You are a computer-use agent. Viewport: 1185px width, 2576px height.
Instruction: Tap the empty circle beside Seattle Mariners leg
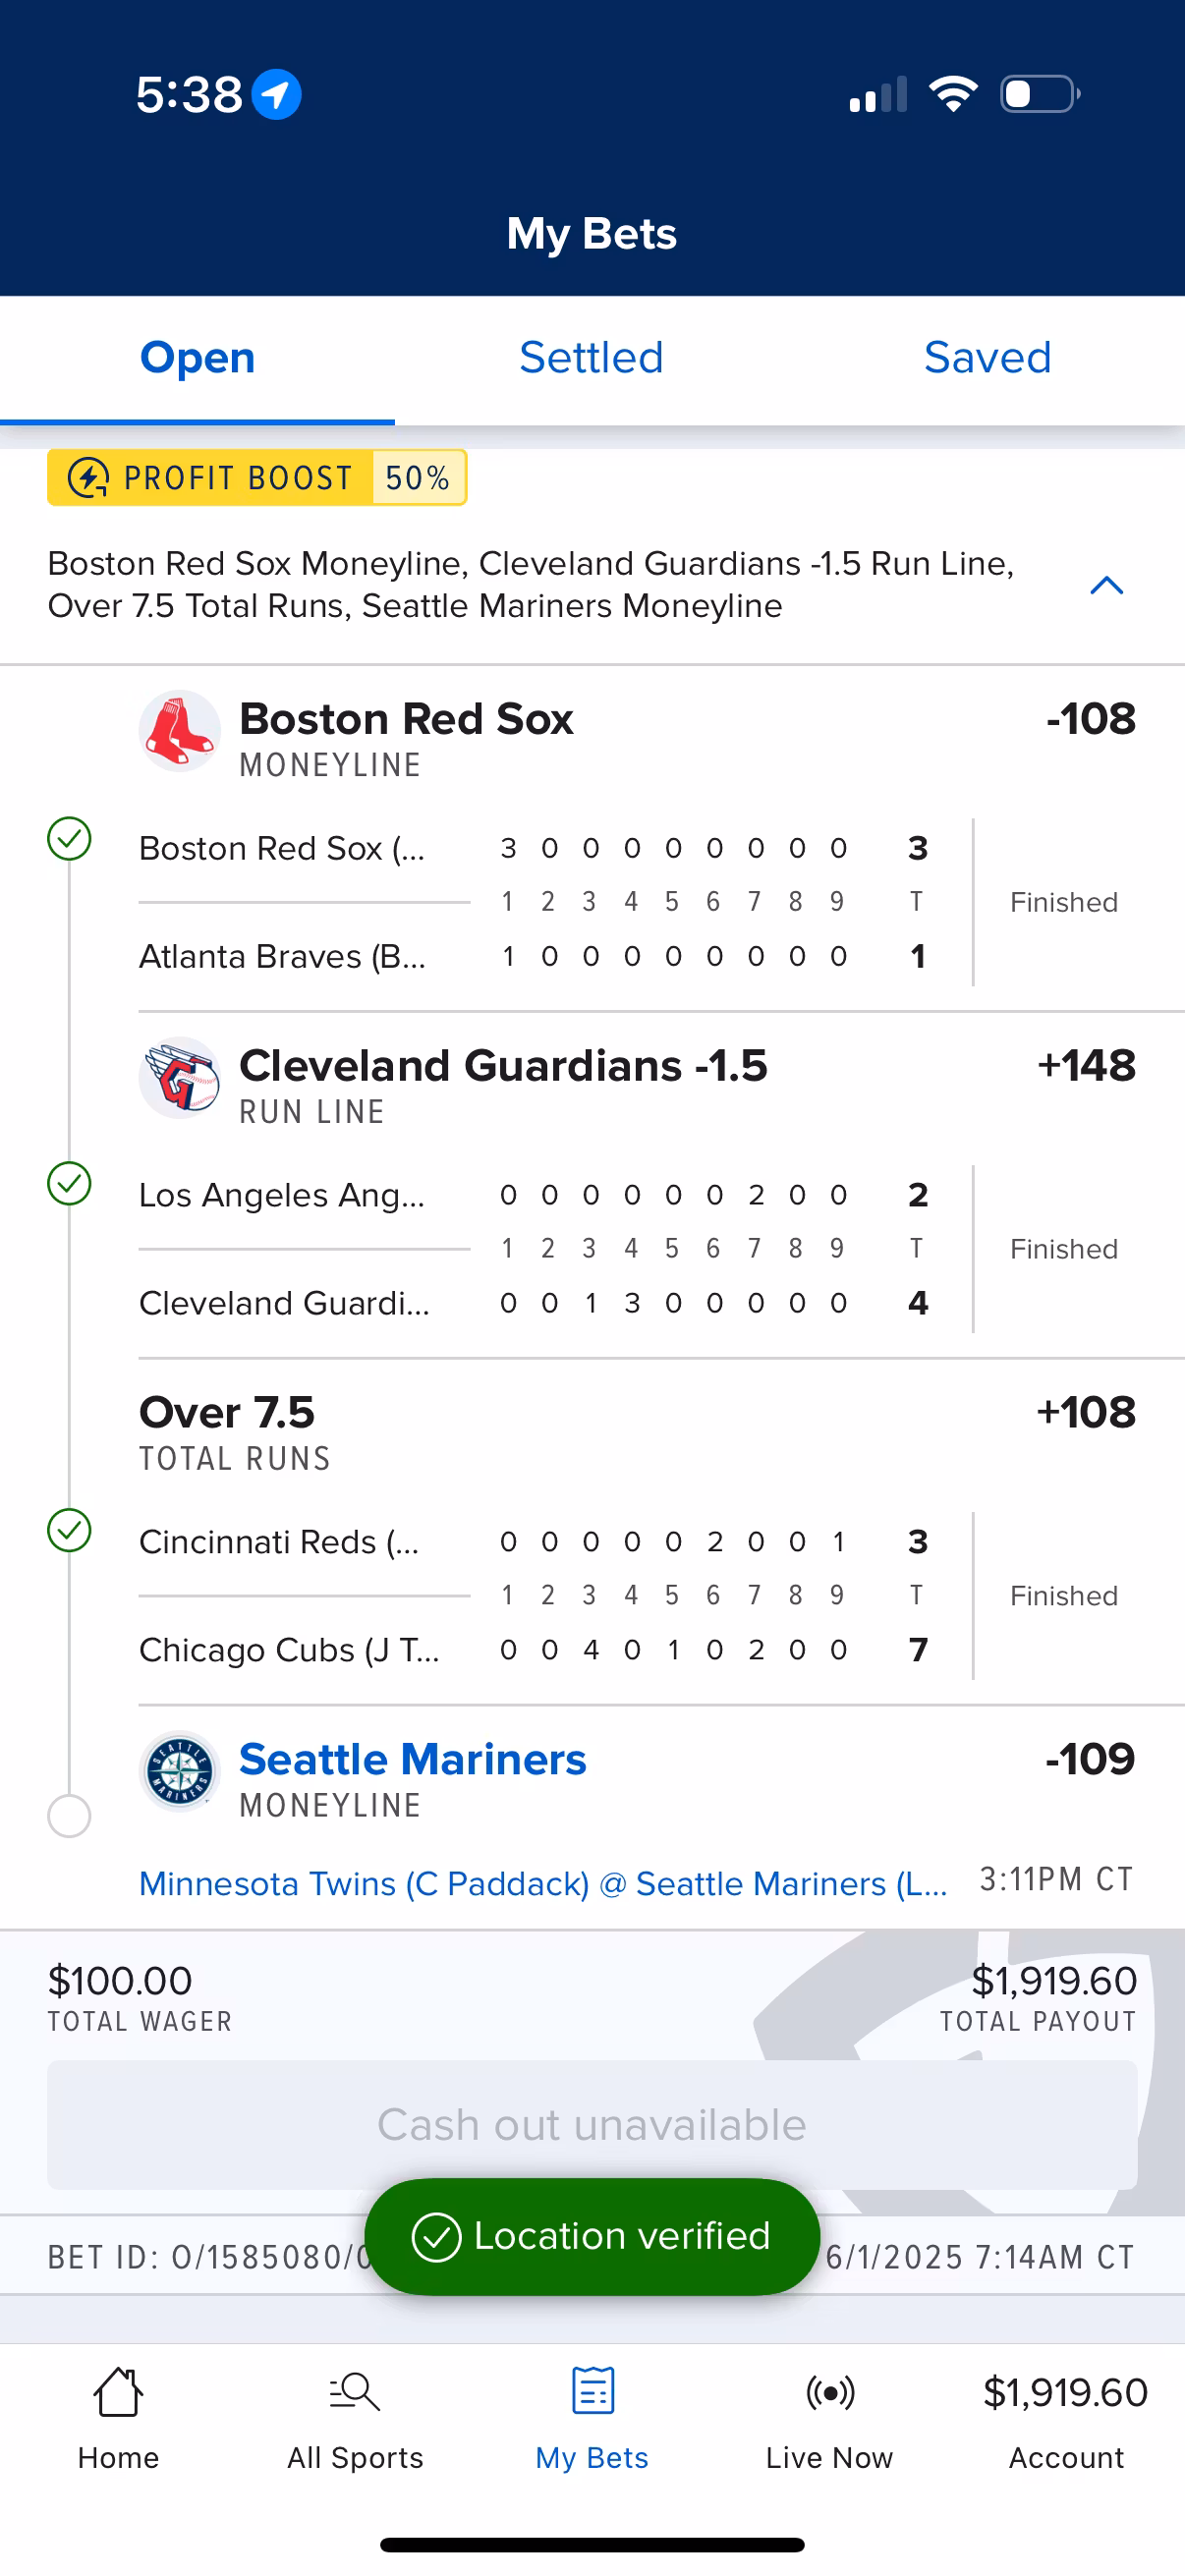[69, 1816]
